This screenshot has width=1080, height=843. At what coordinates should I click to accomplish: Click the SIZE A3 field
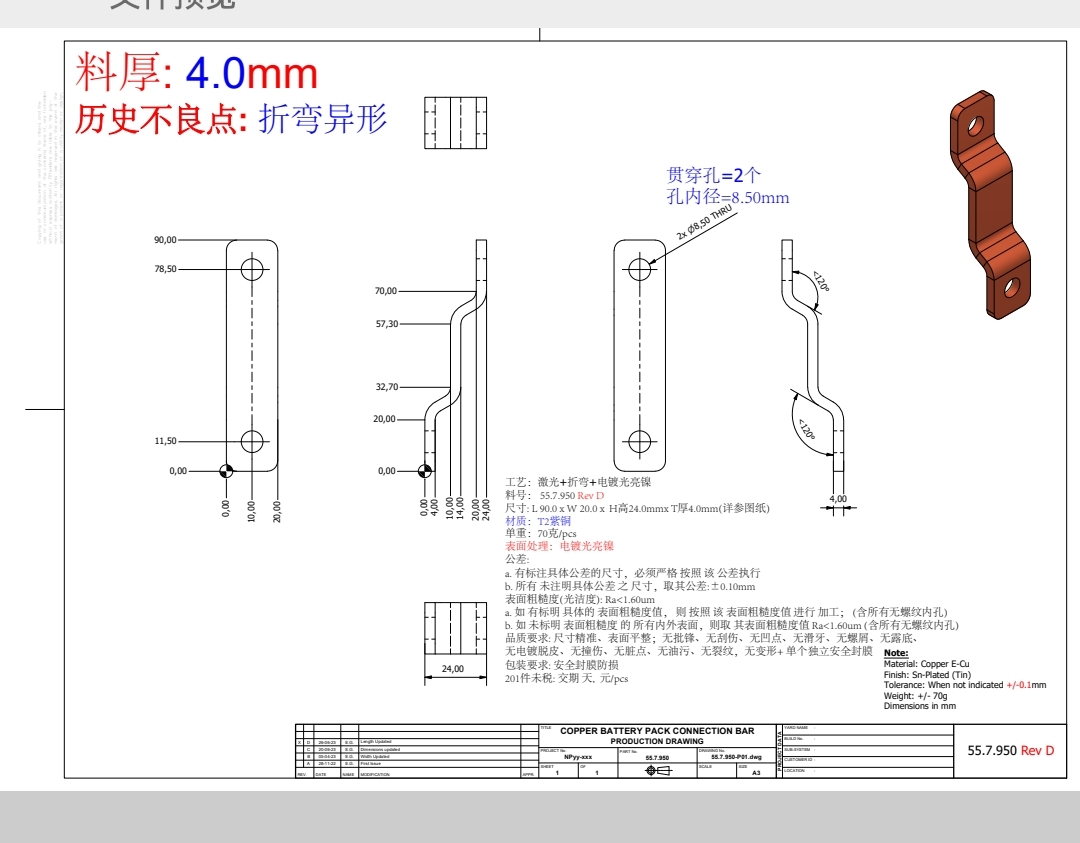pos(756,772)
